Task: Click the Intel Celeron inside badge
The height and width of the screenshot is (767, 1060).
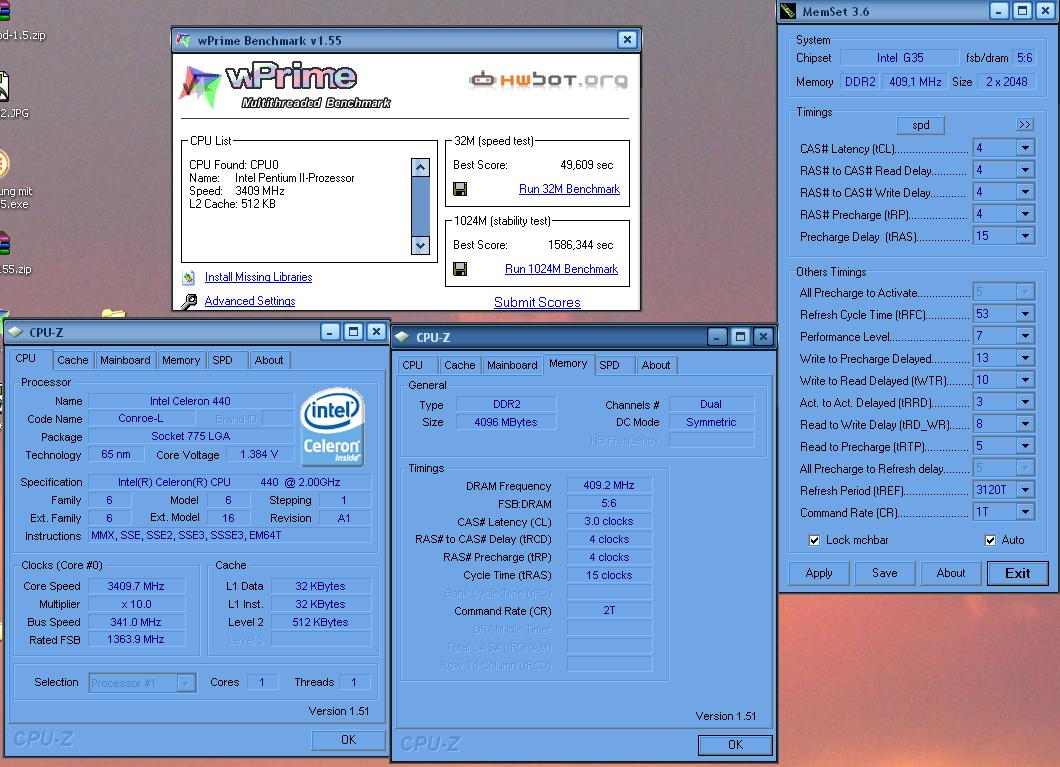Action: [x=332, y=427]
